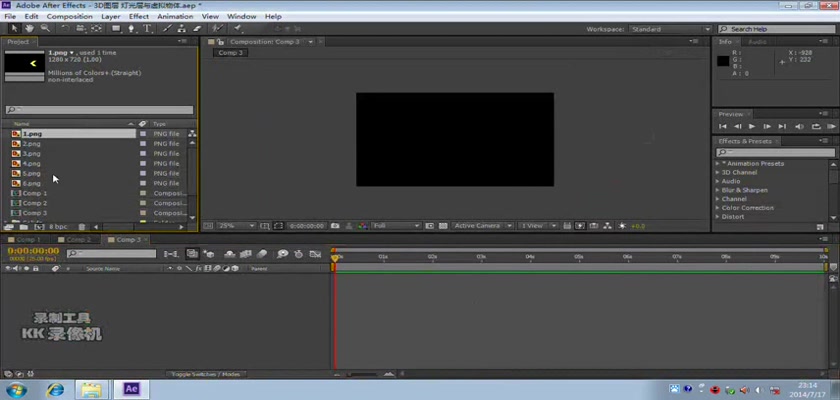
Task: Toggle Mask and Shape Path visibility
Action: click(x=279, y=226)
